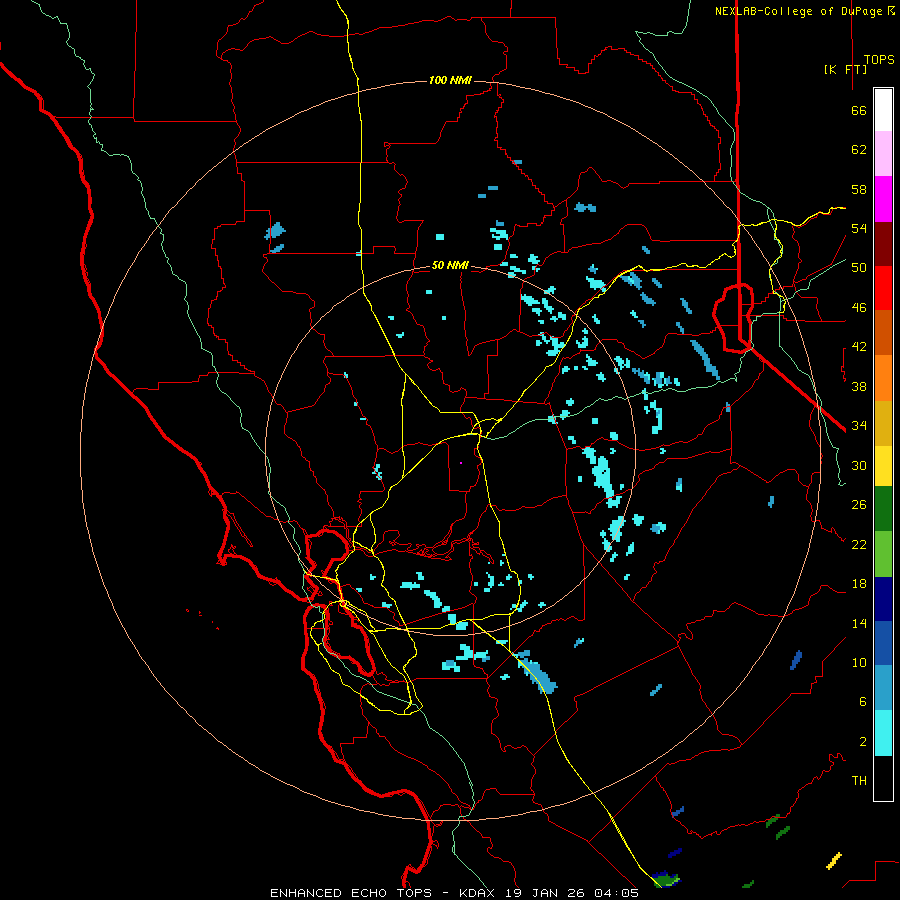The width and height of the screenshot is (900, 900).
Task: Click the light green 26 kft legend swatch
Action: coord(883,554)
